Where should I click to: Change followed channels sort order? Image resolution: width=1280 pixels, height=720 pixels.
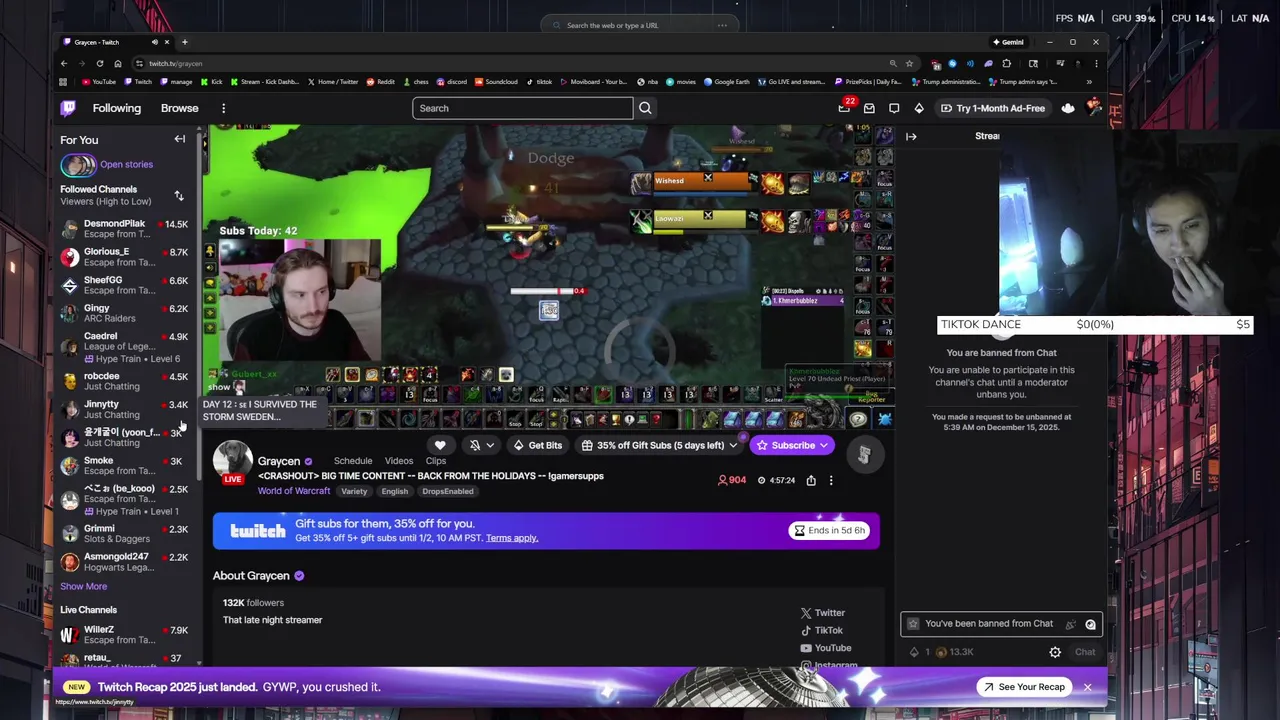179,195
